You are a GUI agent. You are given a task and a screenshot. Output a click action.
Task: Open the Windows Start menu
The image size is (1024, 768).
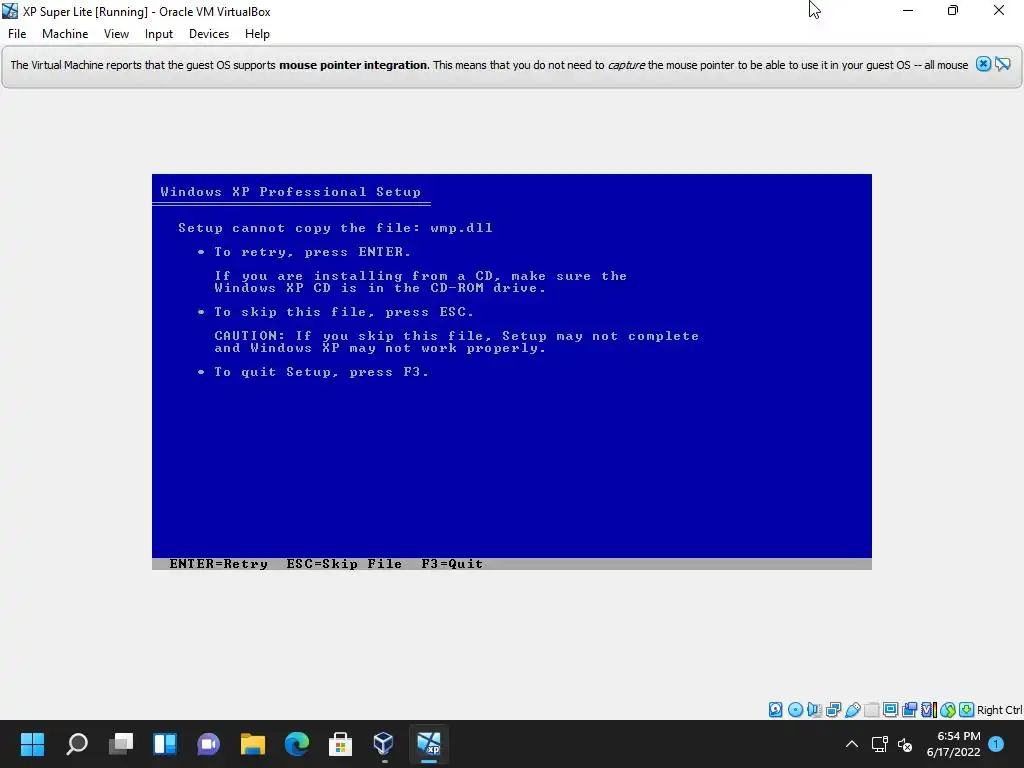point(32,744)
